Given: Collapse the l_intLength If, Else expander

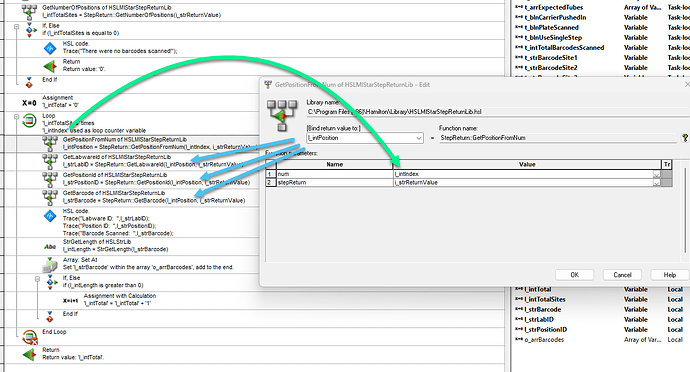Looking at the screenshot, I should (x=37, y=279).
